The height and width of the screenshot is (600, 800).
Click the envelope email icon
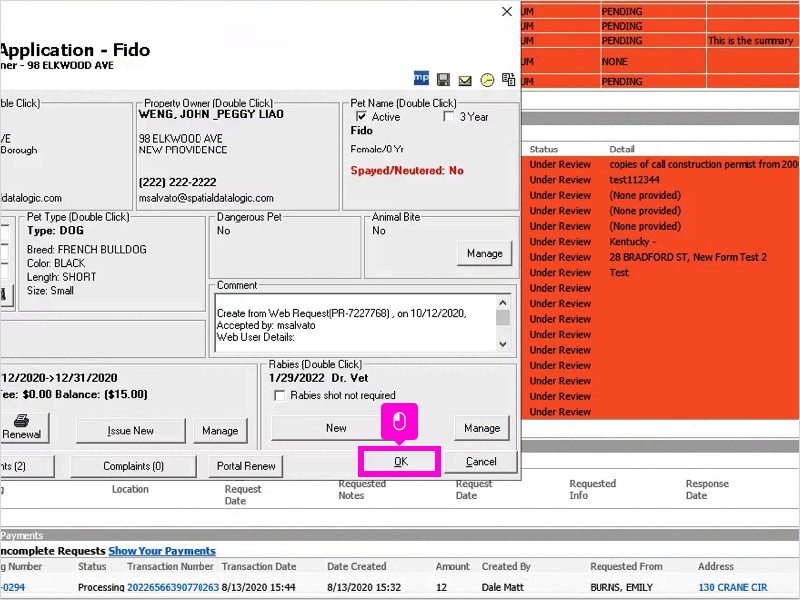(x=465, y=81)
